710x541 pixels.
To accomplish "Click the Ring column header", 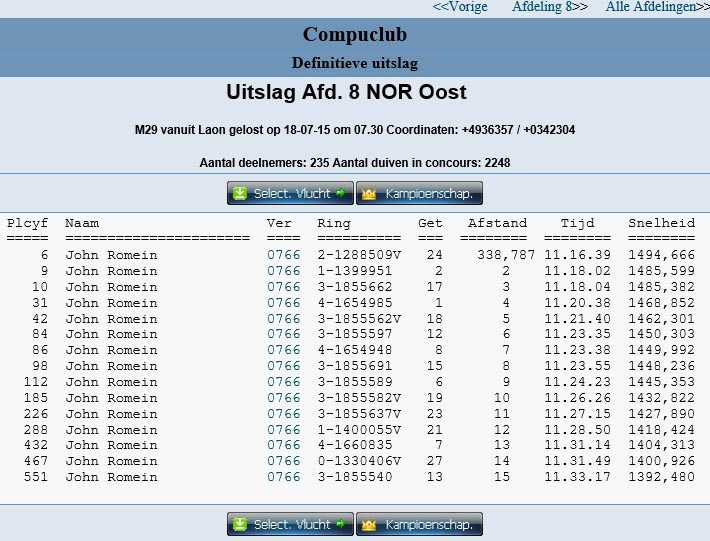I will tap(334, 223).
